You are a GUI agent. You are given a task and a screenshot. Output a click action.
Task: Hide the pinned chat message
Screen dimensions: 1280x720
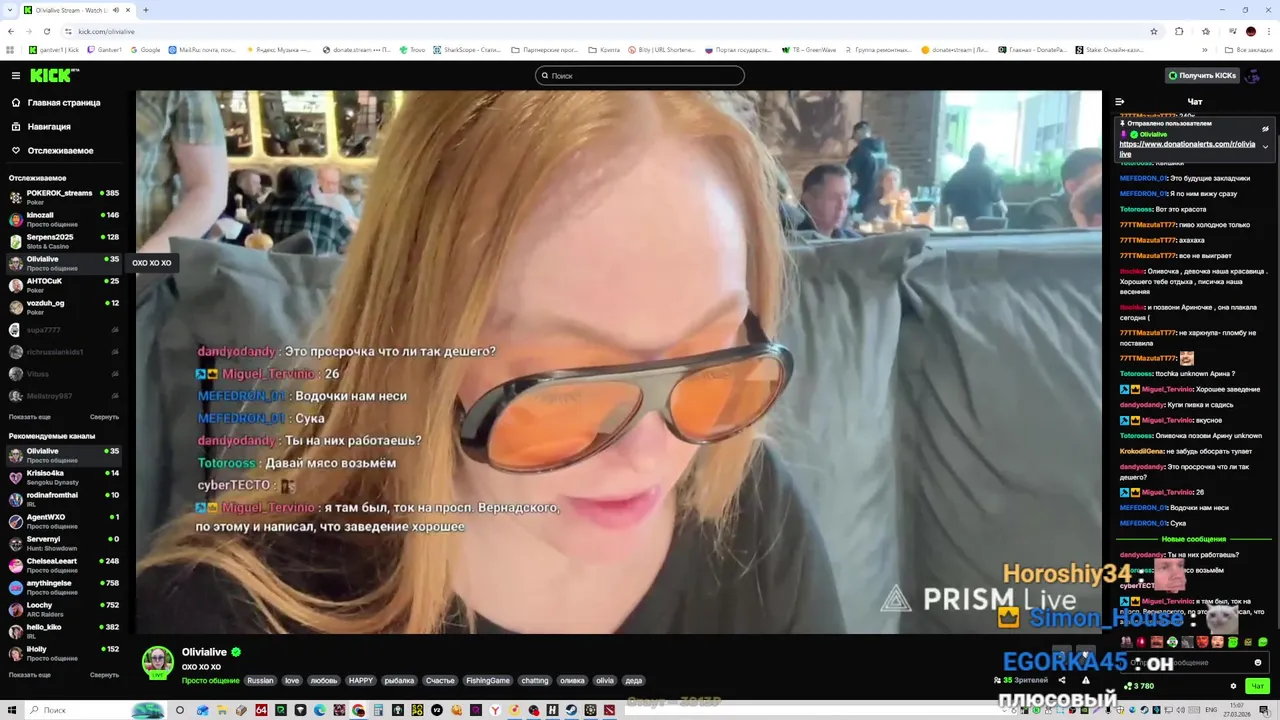(x=1265, y=128)
